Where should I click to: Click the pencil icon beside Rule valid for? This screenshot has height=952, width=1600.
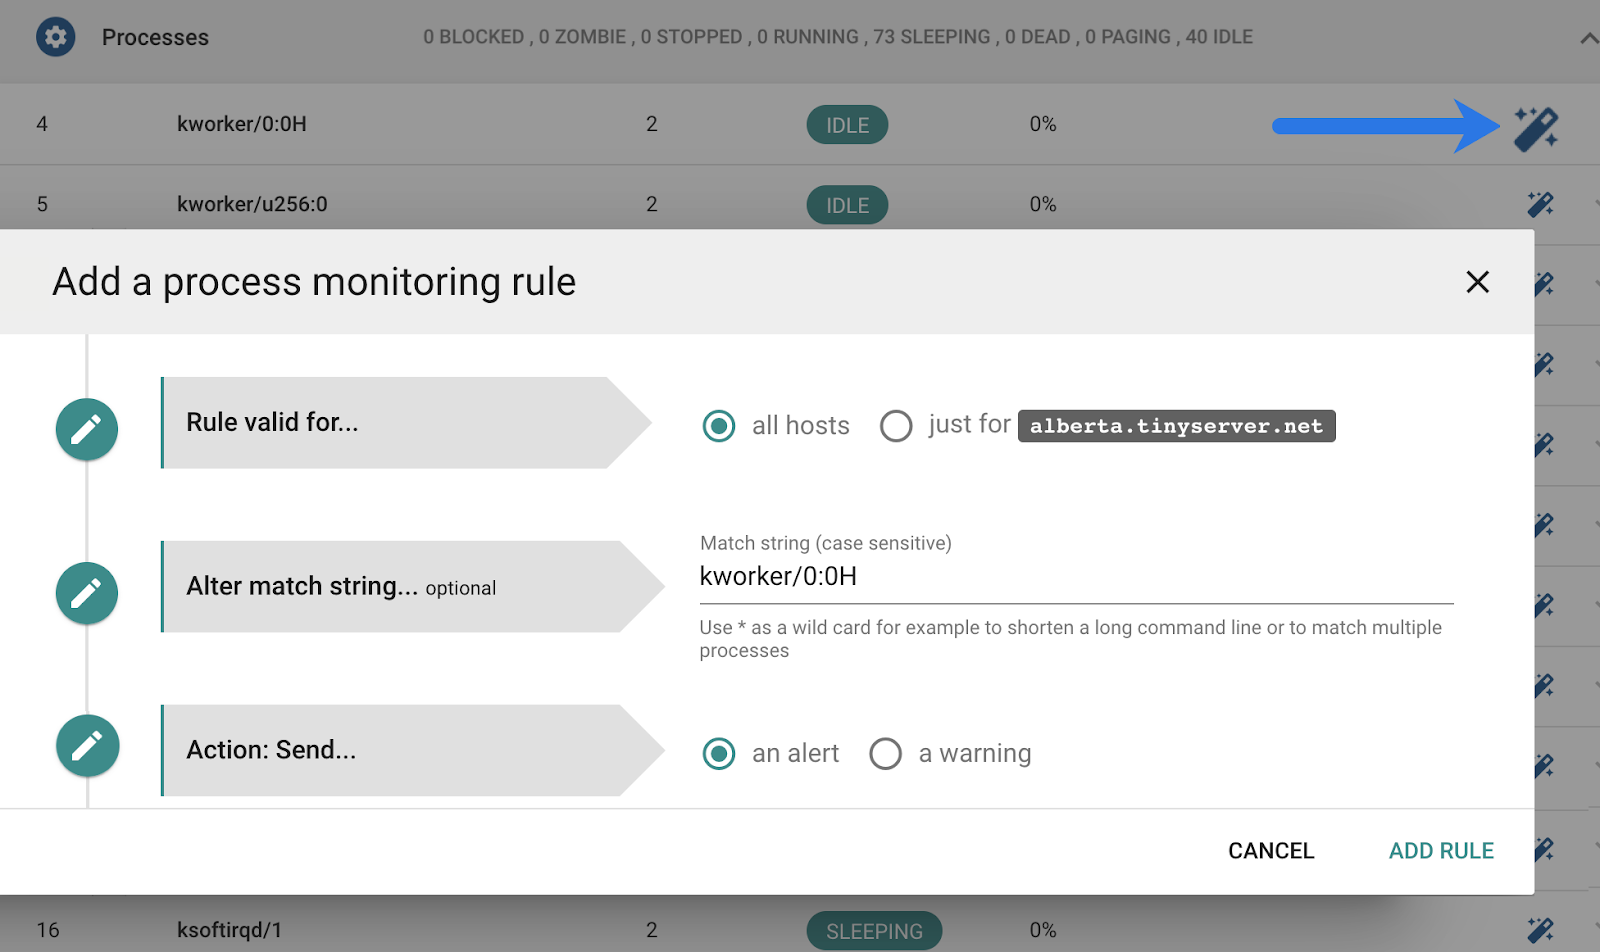pos(87,429)
